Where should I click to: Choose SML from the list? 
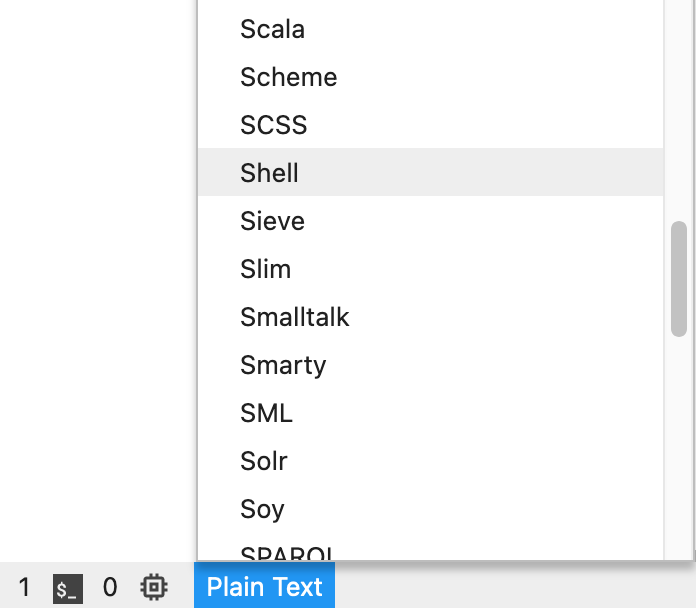click(x=431, y=413)
